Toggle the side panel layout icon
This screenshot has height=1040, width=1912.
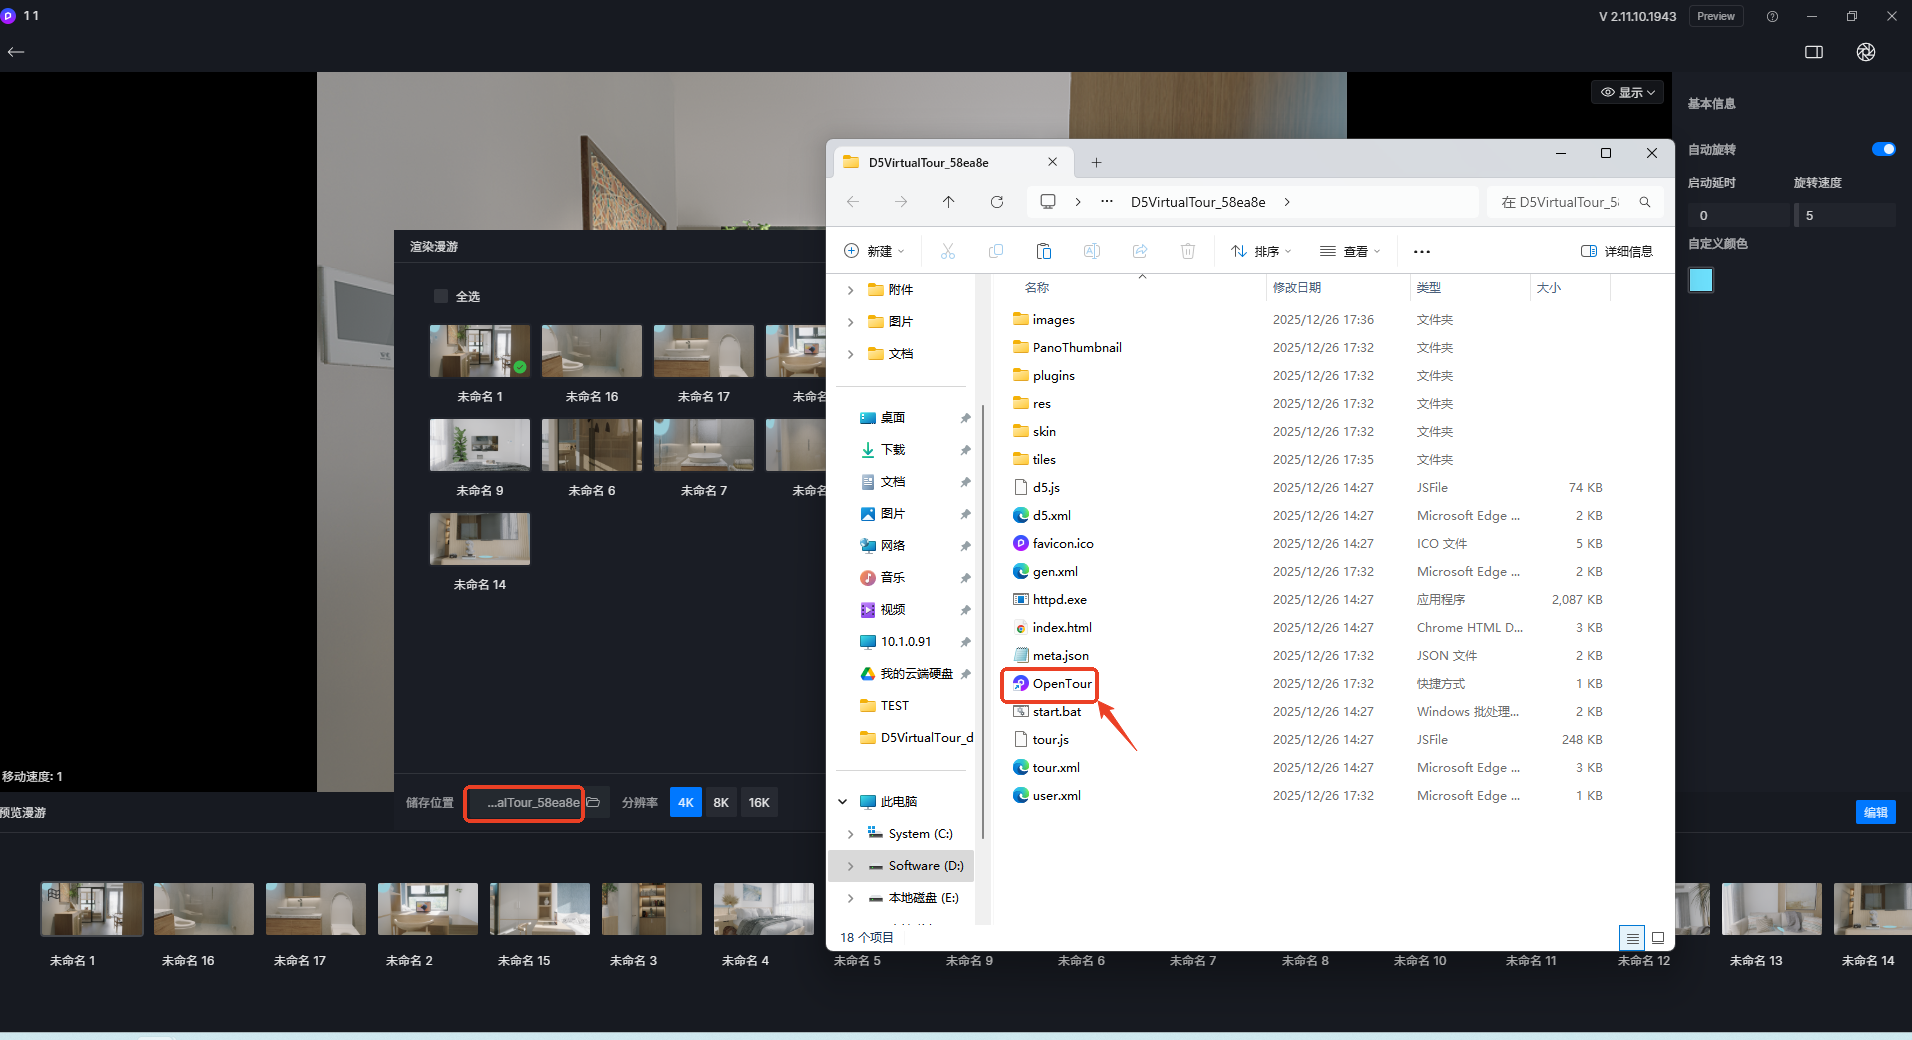1814,52
